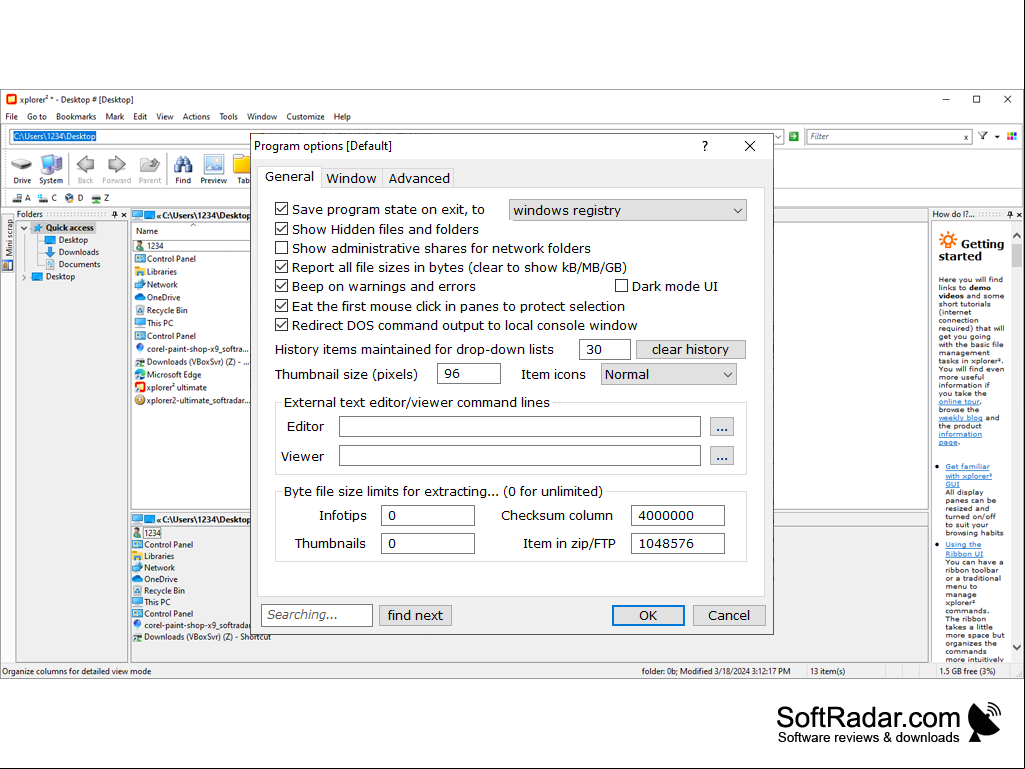Enable Show administrative shares for network folders

(282, 248)
